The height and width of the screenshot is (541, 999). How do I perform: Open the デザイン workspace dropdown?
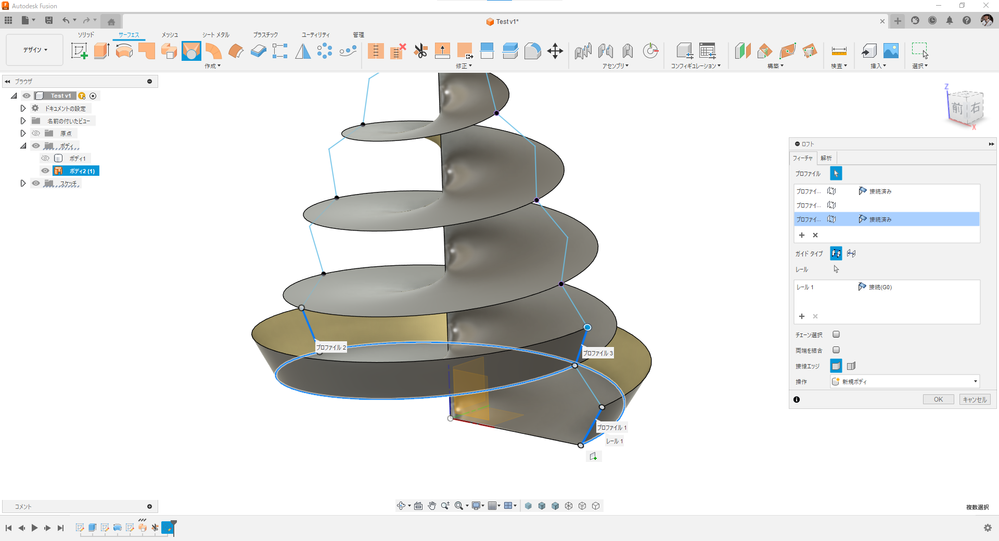(35, 50)
